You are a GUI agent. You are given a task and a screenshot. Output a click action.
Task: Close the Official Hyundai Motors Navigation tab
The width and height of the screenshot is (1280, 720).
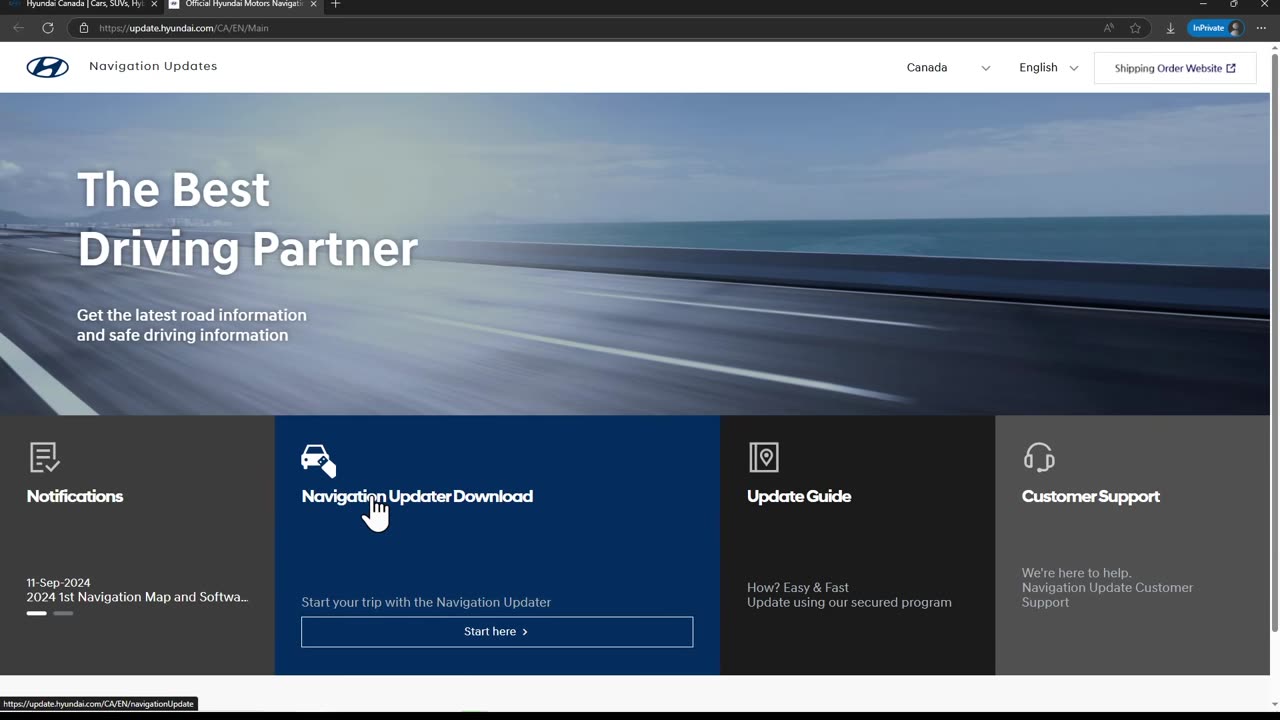[x=313, y=4]
